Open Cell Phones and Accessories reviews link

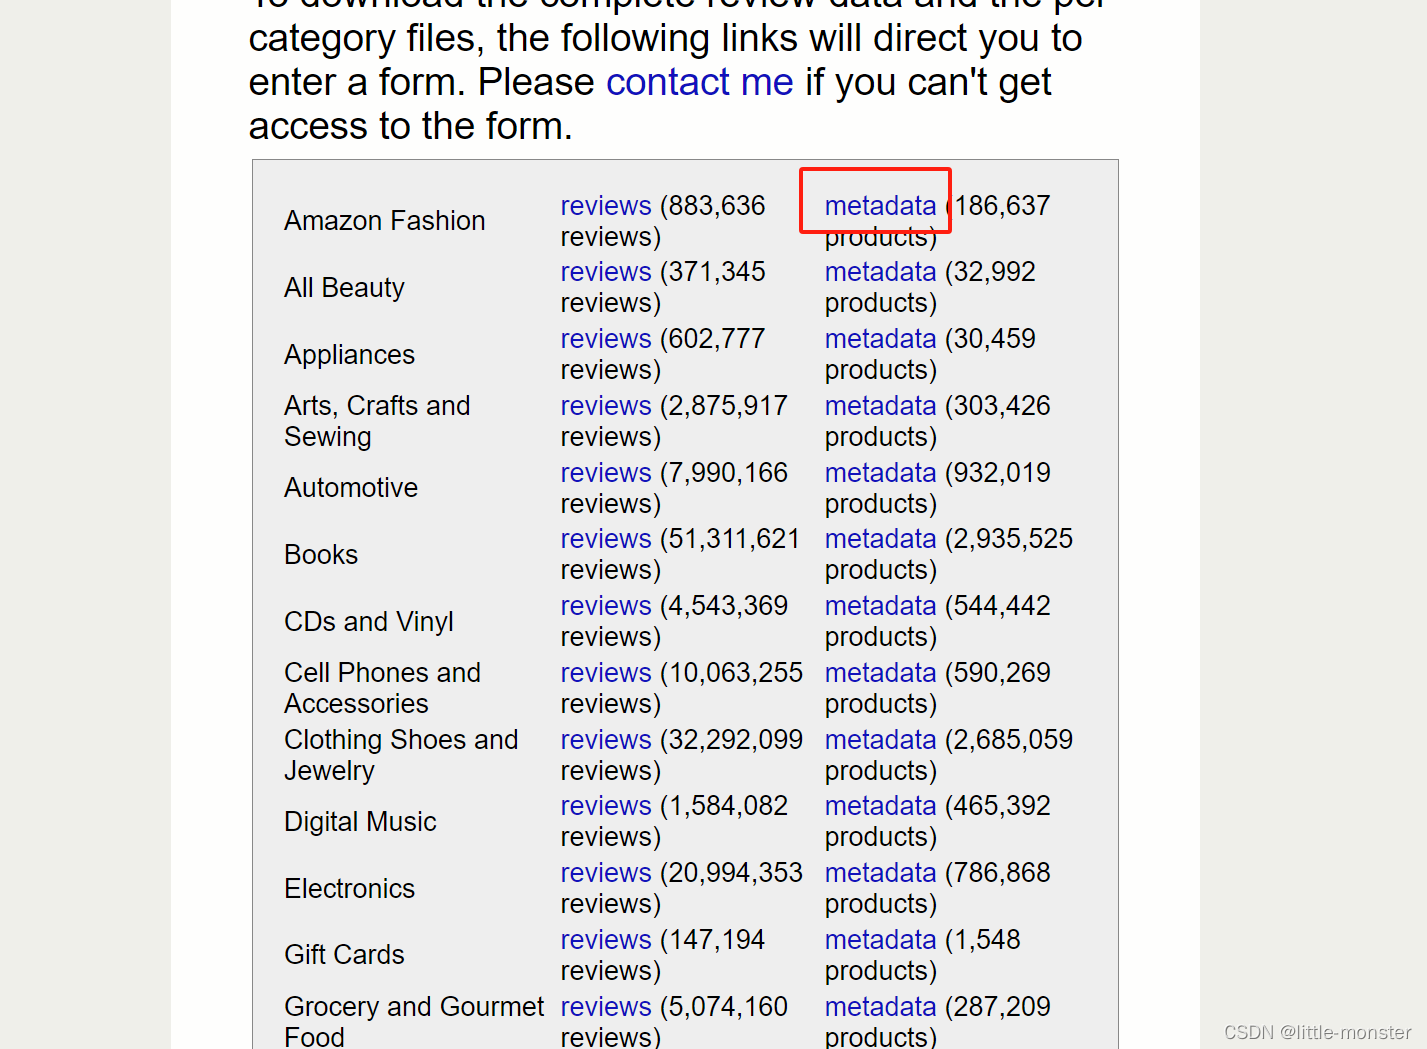click(606, 673)
